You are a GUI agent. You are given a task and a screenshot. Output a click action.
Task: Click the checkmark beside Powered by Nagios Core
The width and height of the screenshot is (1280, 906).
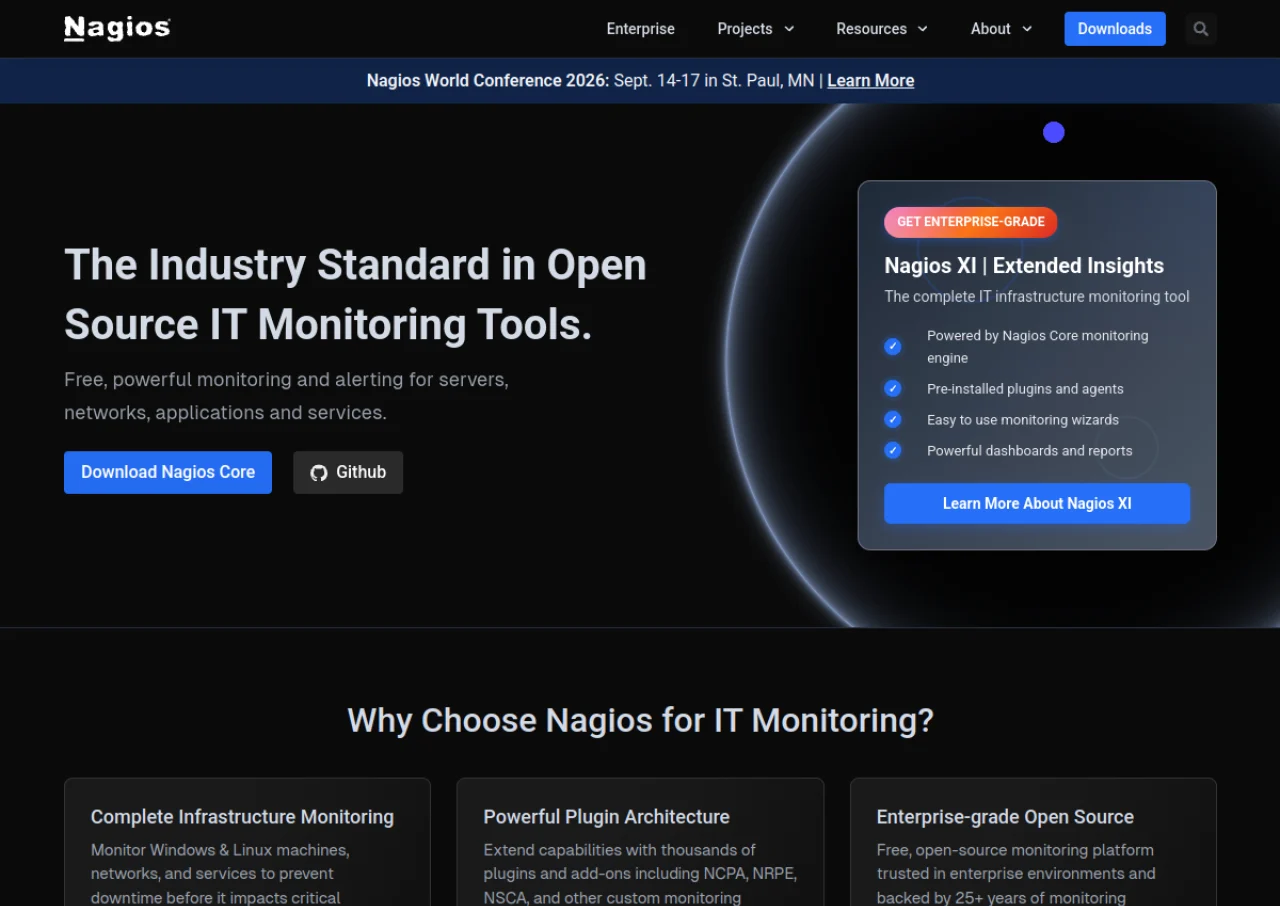(x=893, y=346)
